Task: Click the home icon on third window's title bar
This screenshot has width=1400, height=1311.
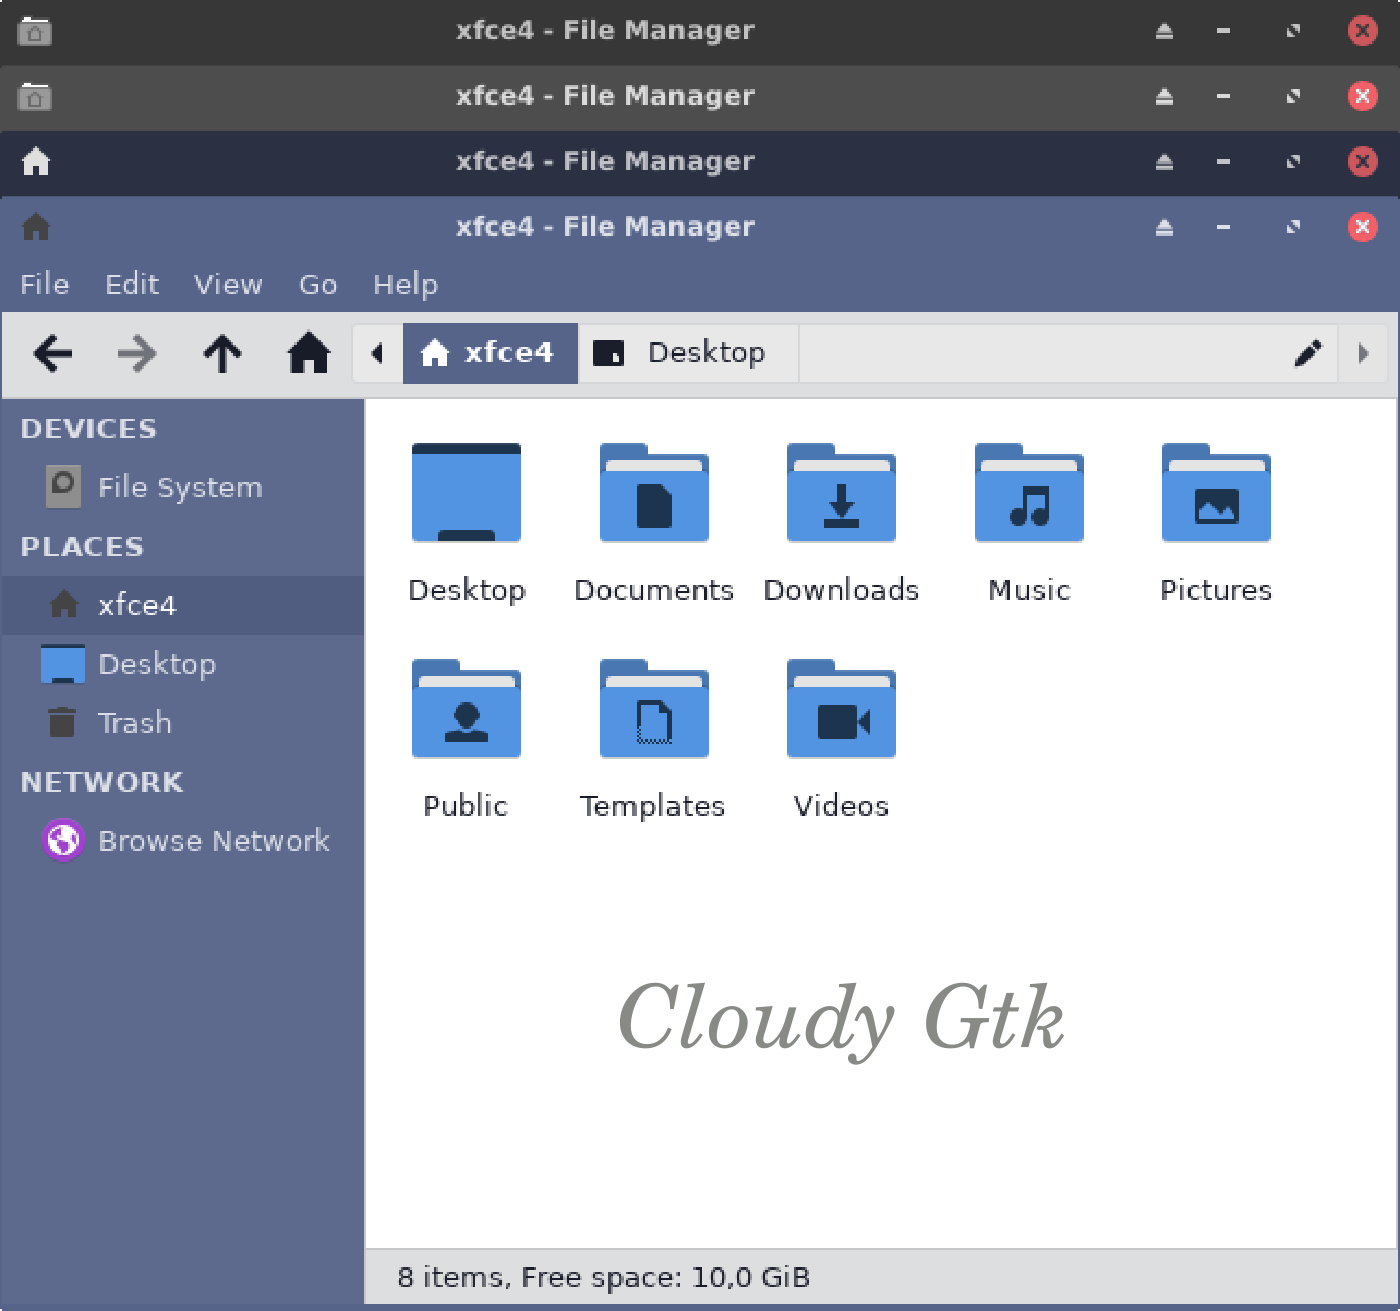Action: [36, 161]
